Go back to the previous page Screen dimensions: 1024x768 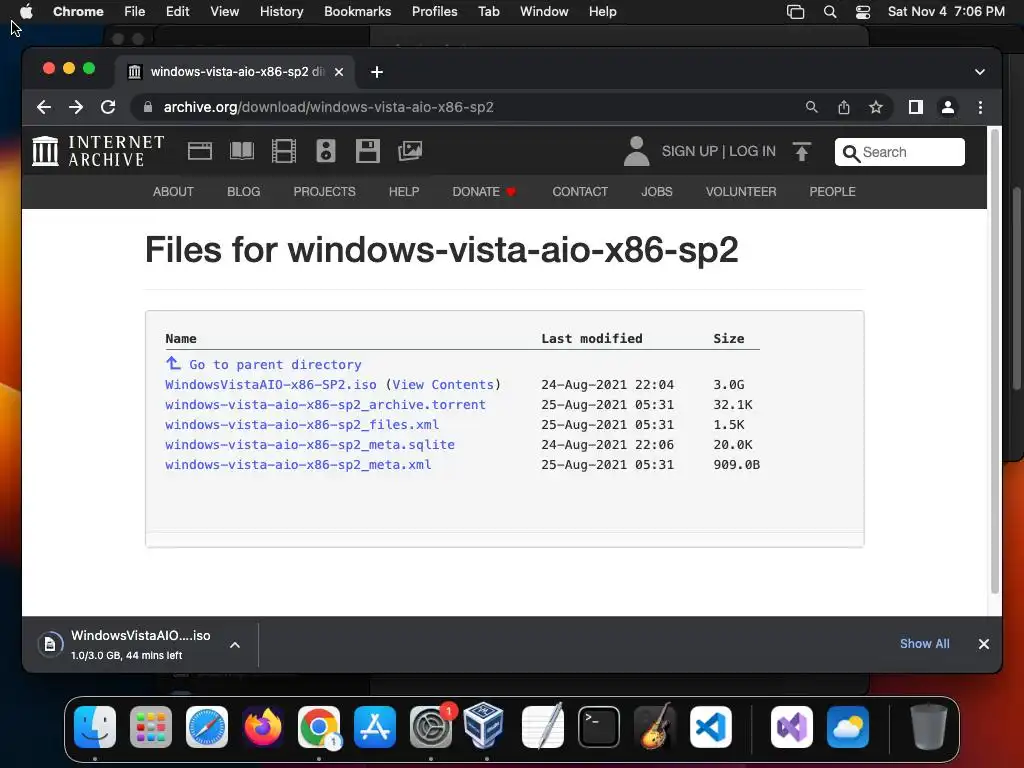pos(44,107)
